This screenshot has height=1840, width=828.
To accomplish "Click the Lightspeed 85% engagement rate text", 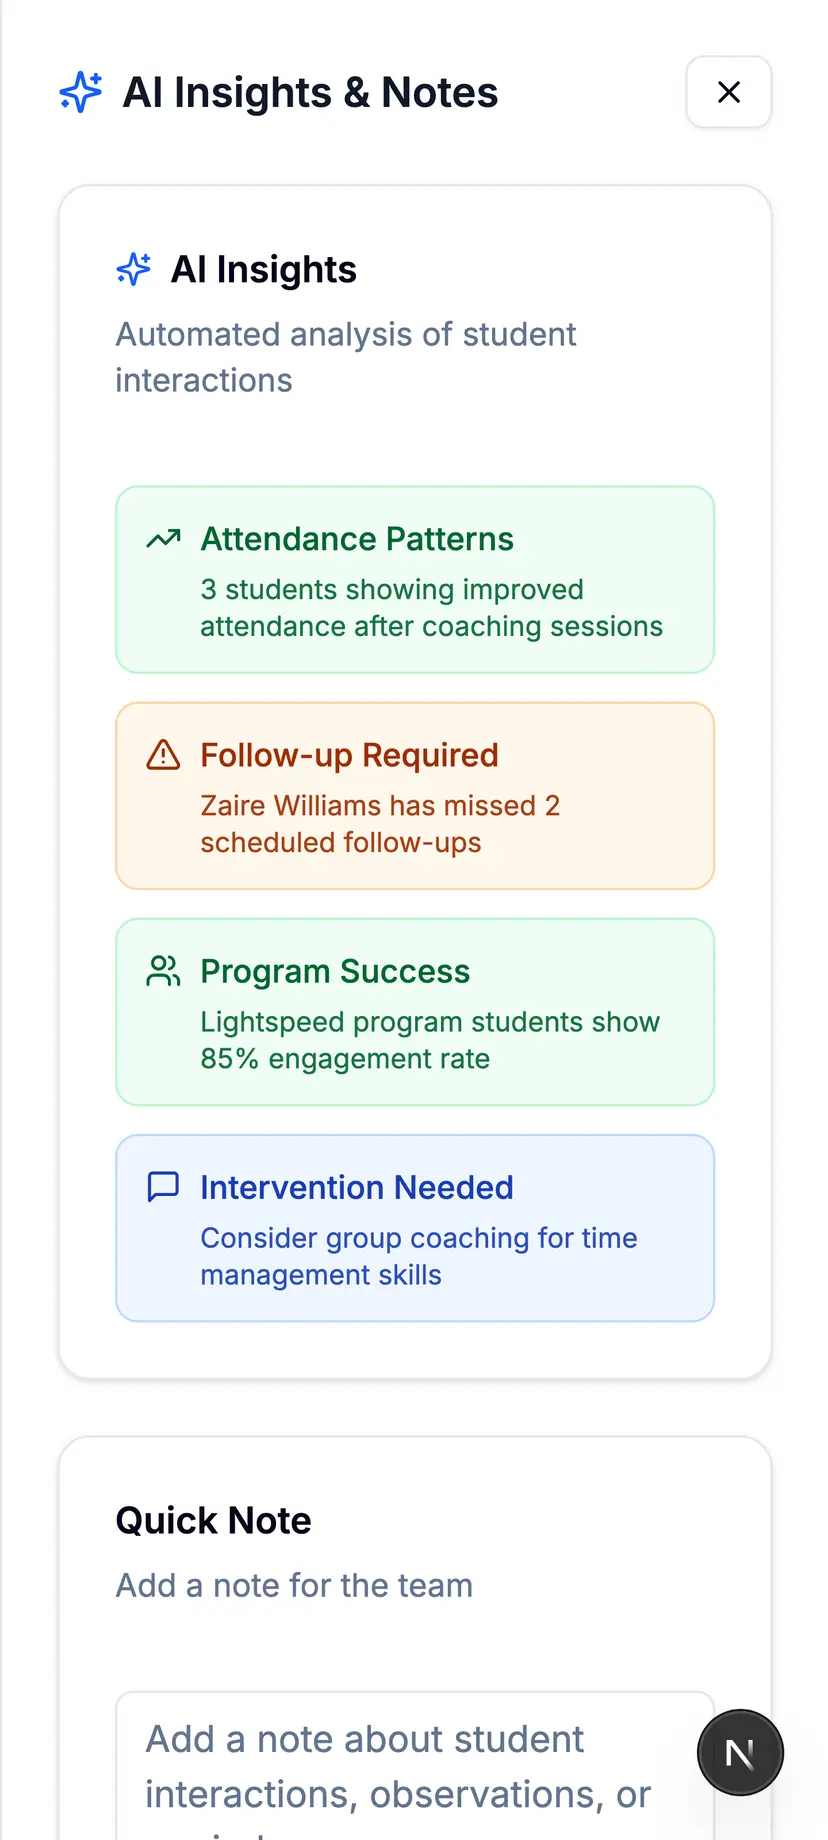I will [430, 1040].
